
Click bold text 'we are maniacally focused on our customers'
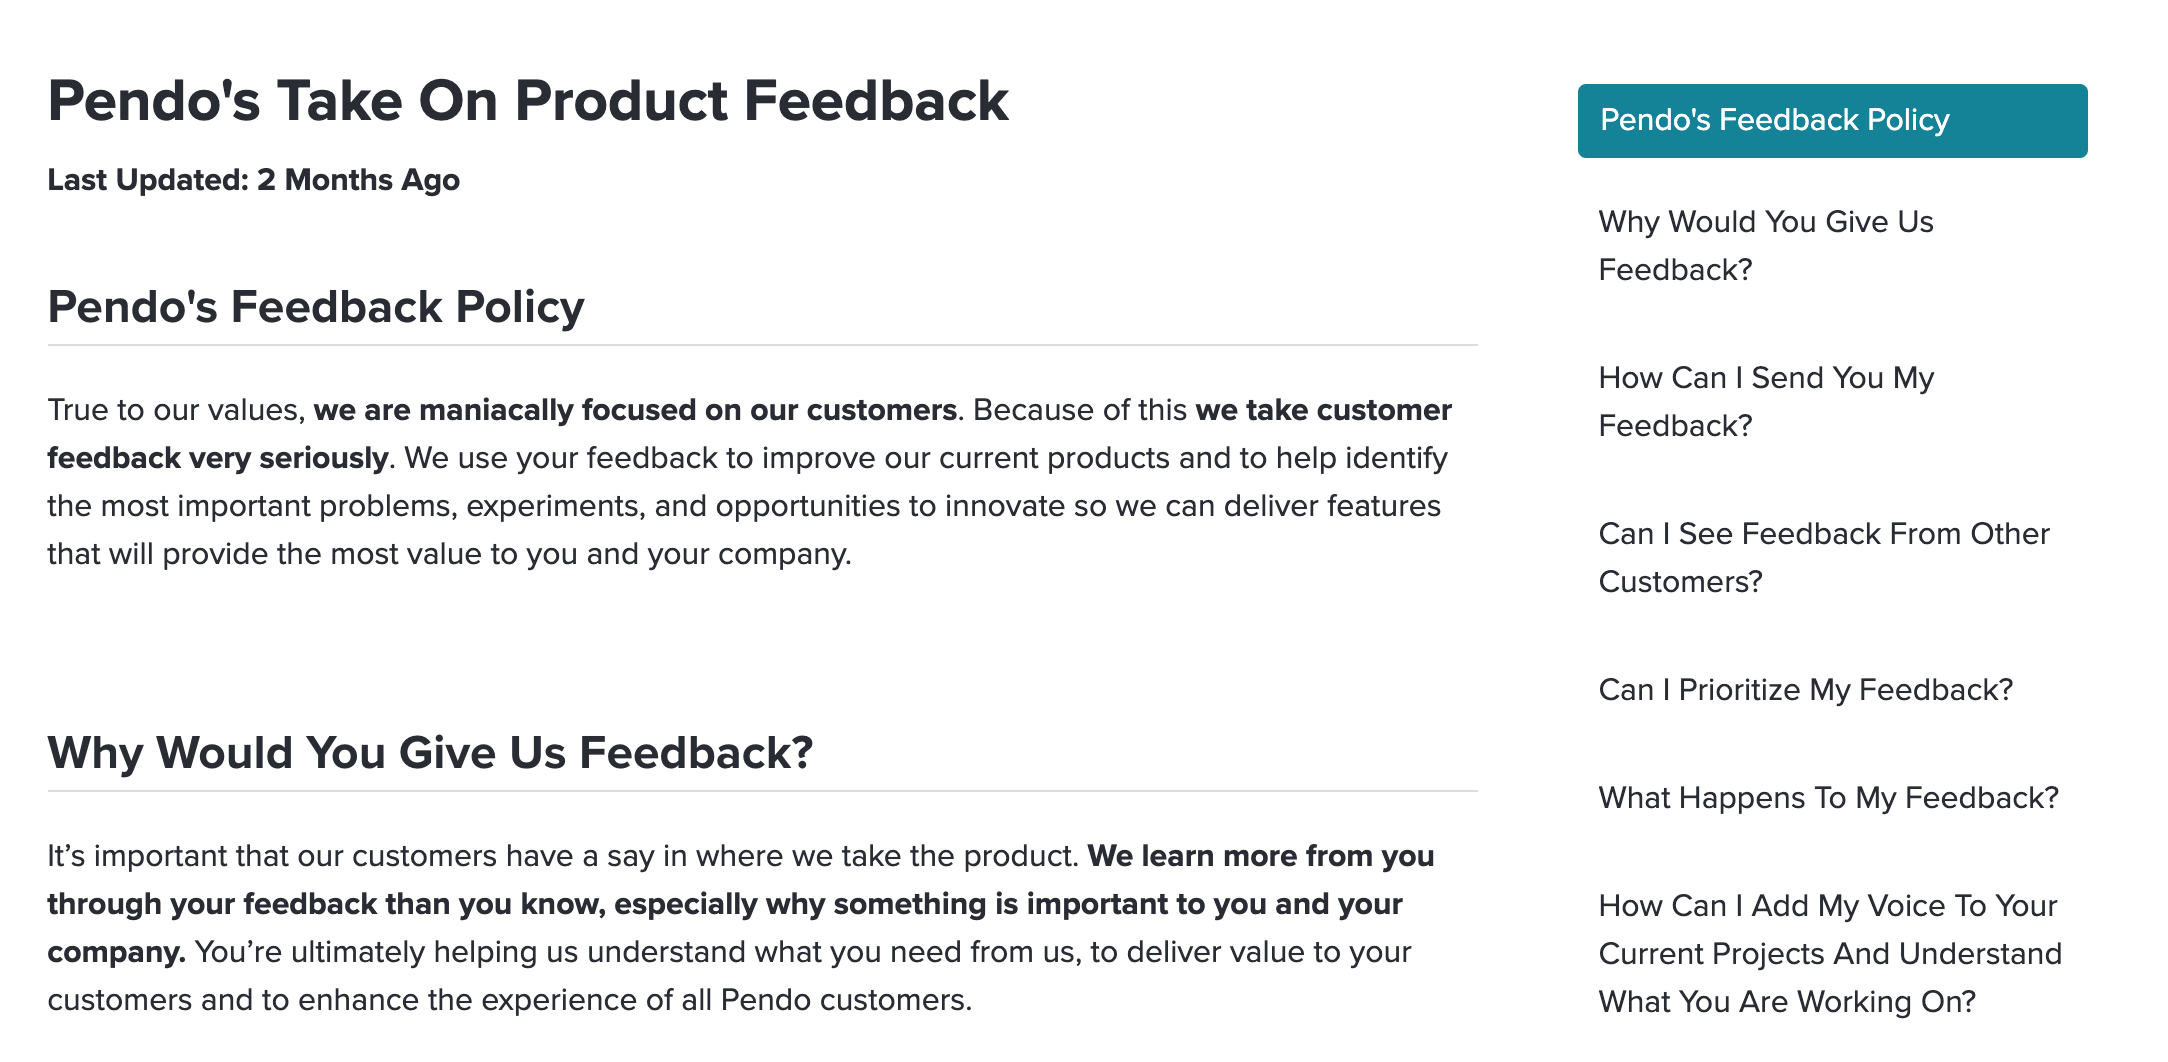point(635,410)
